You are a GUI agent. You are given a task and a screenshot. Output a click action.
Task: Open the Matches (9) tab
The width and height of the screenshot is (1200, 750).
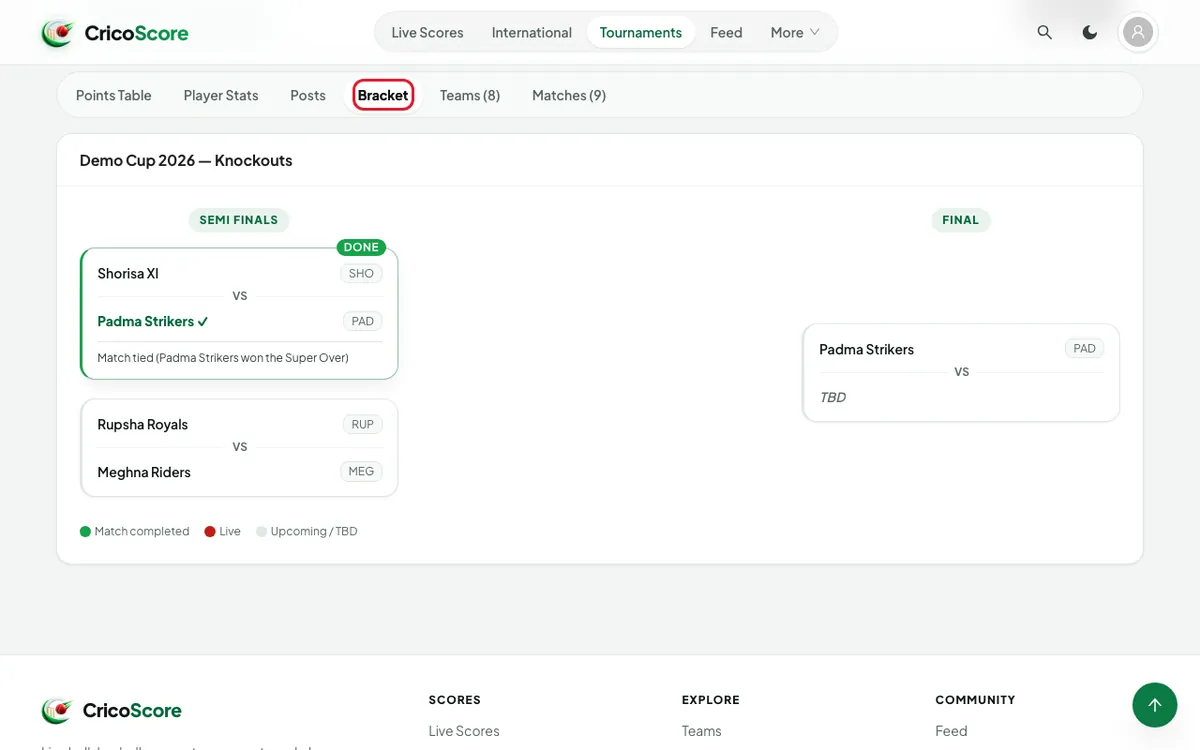(x=569, y=95)
